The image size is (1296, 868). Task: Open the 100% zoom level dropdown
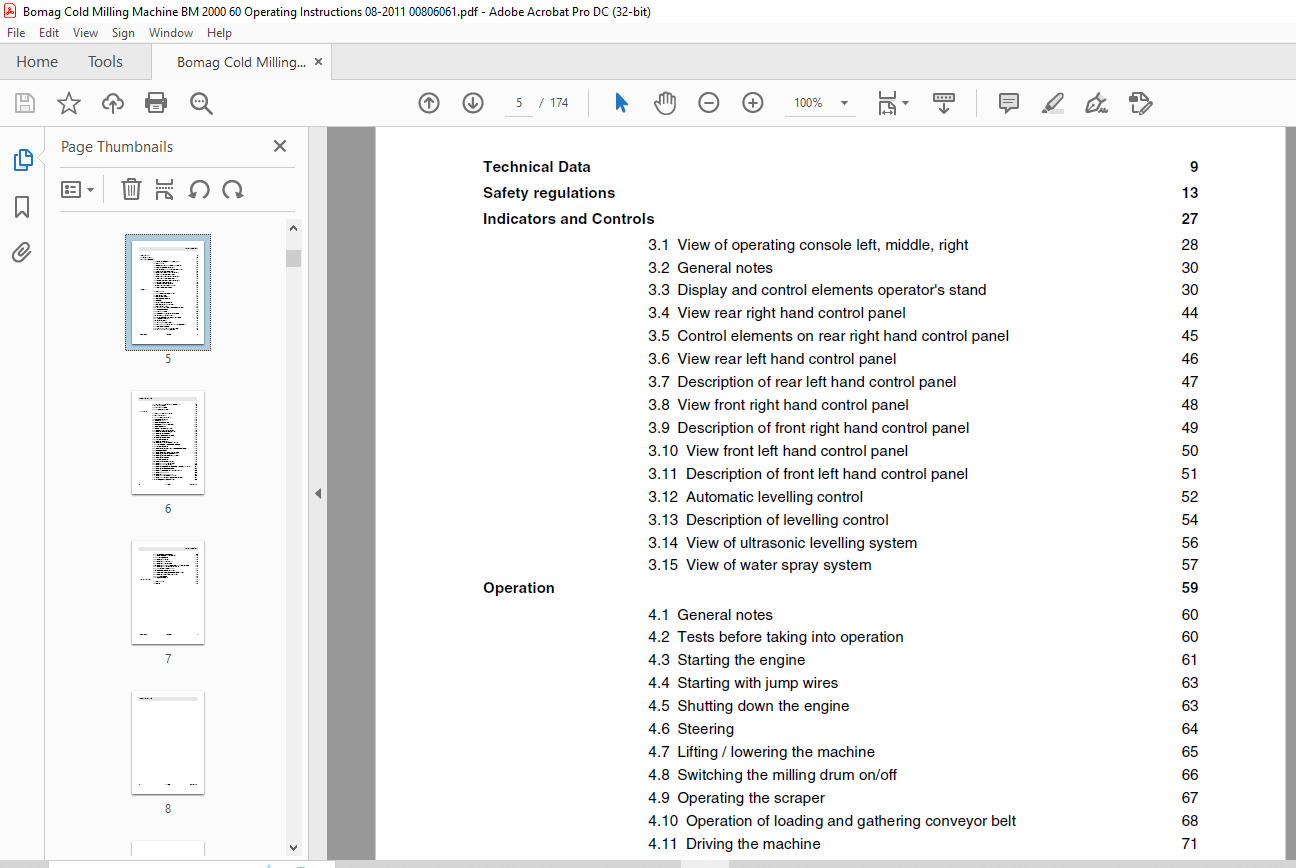pyautogui.click(x=844, y=103)
